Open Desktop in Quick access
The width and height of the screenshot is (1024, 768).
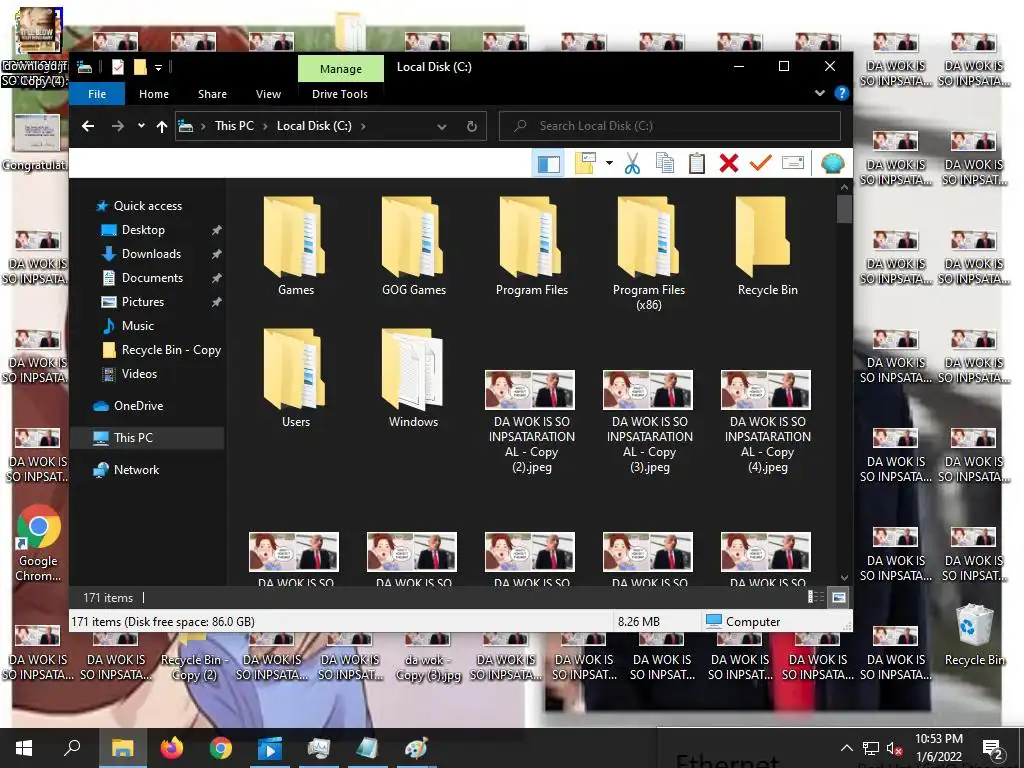(143, 230)
